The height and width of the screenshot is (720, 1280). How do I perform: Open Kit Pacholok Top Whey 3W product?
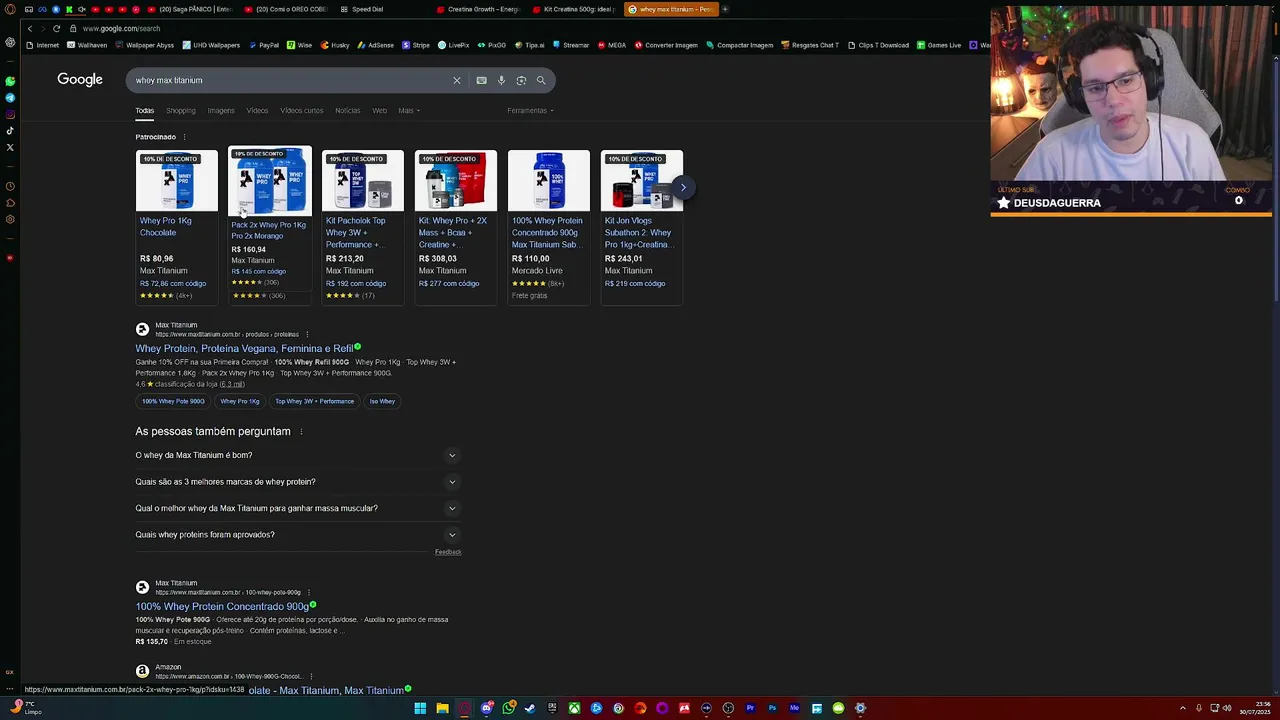coord(362,227)
